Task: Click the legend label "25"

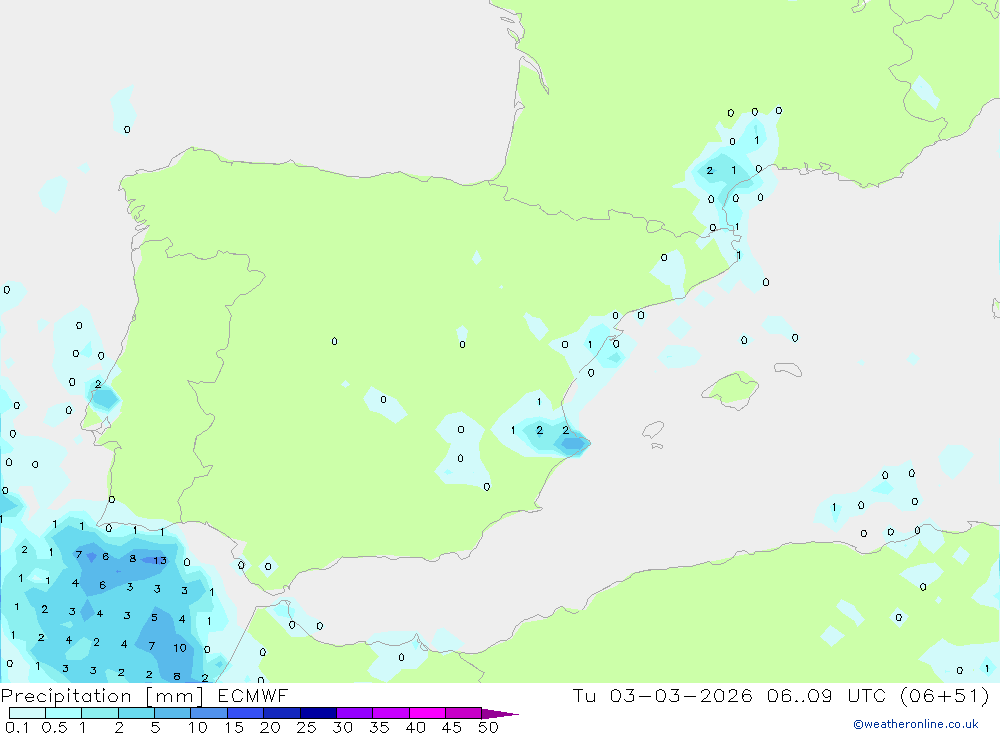Action: 306,727
